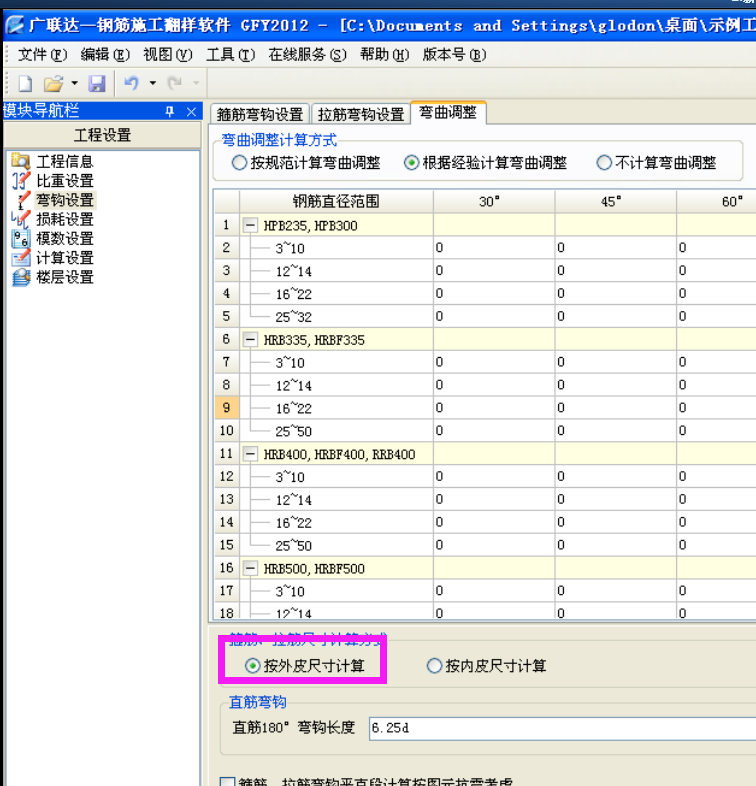The width and height of the screenshot is (756, 786).
Task: Open the 在线服务(S) menu
Action: point(307,54)
